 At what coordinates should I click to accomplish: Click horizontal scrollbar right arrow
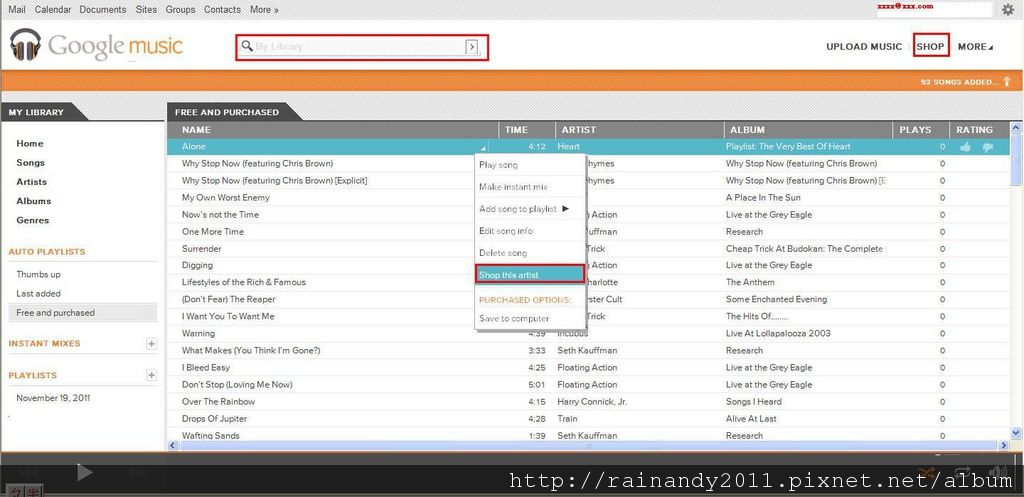[x=1004, y=445]
